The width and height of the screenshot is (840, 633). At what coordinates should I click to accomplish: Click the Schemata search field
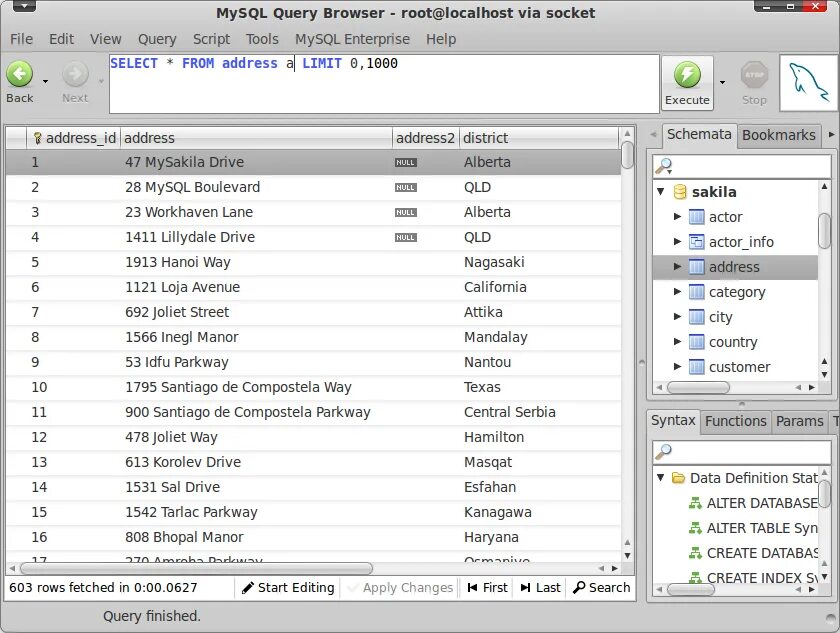741,167
